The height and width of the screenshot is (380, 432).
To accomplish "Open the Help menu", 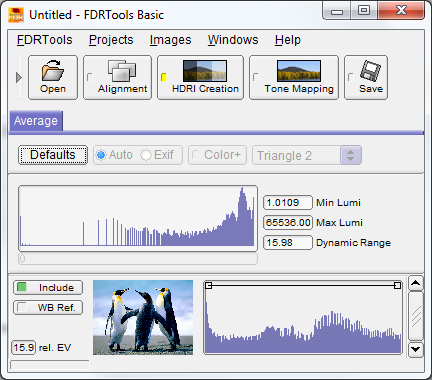I will point(288,40).
